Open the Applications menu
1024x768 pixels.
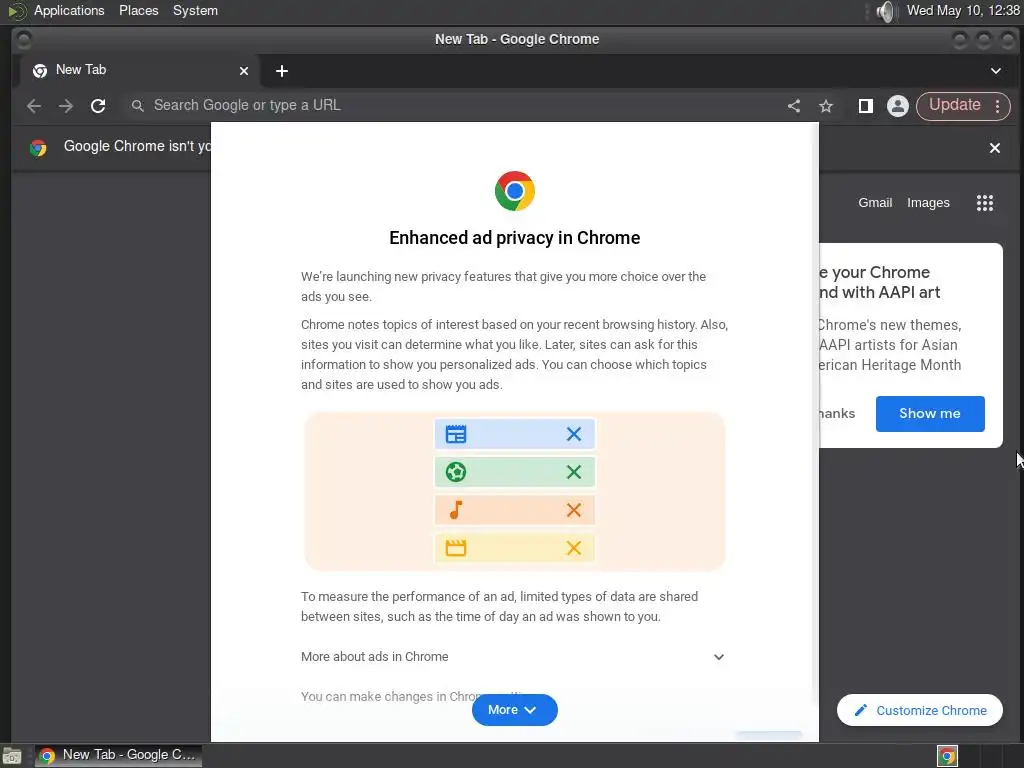click(69, 10)
